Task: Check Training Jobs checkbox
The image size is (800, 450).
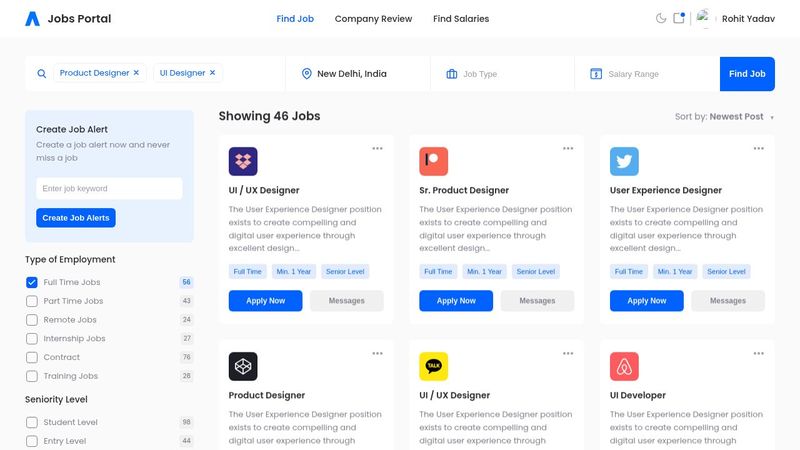Action: click(x=32, y=376)
